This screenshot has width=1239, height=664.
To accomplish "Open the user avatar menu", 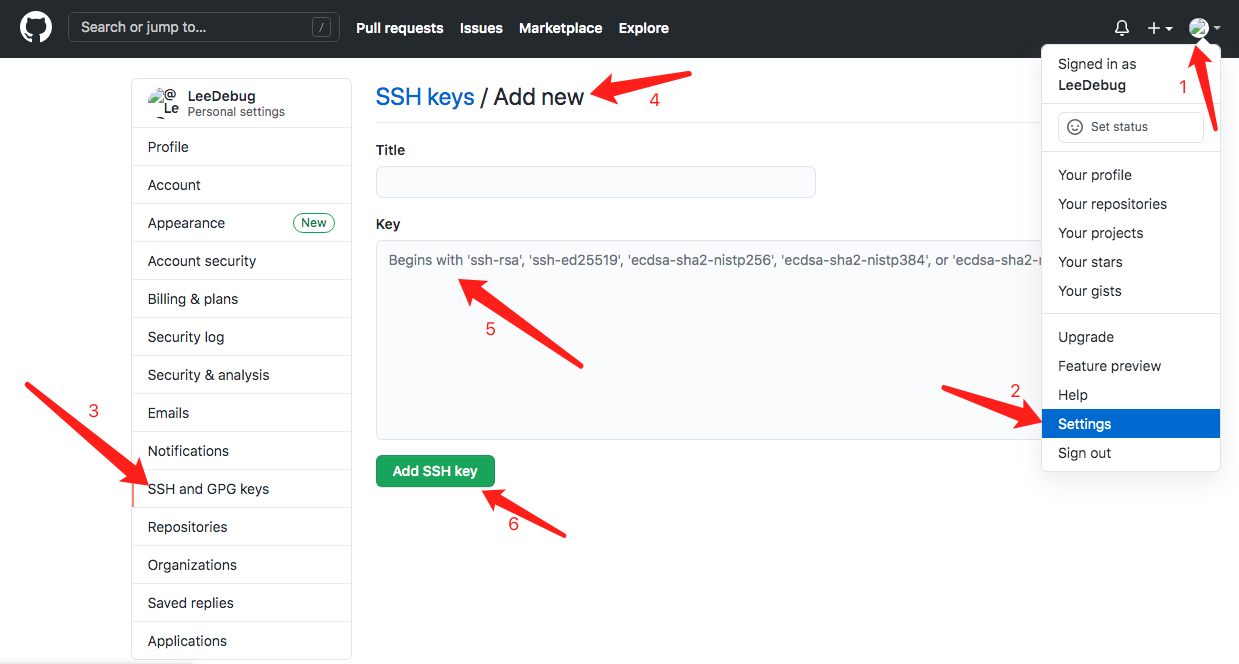I will (x=1204, y=28).
